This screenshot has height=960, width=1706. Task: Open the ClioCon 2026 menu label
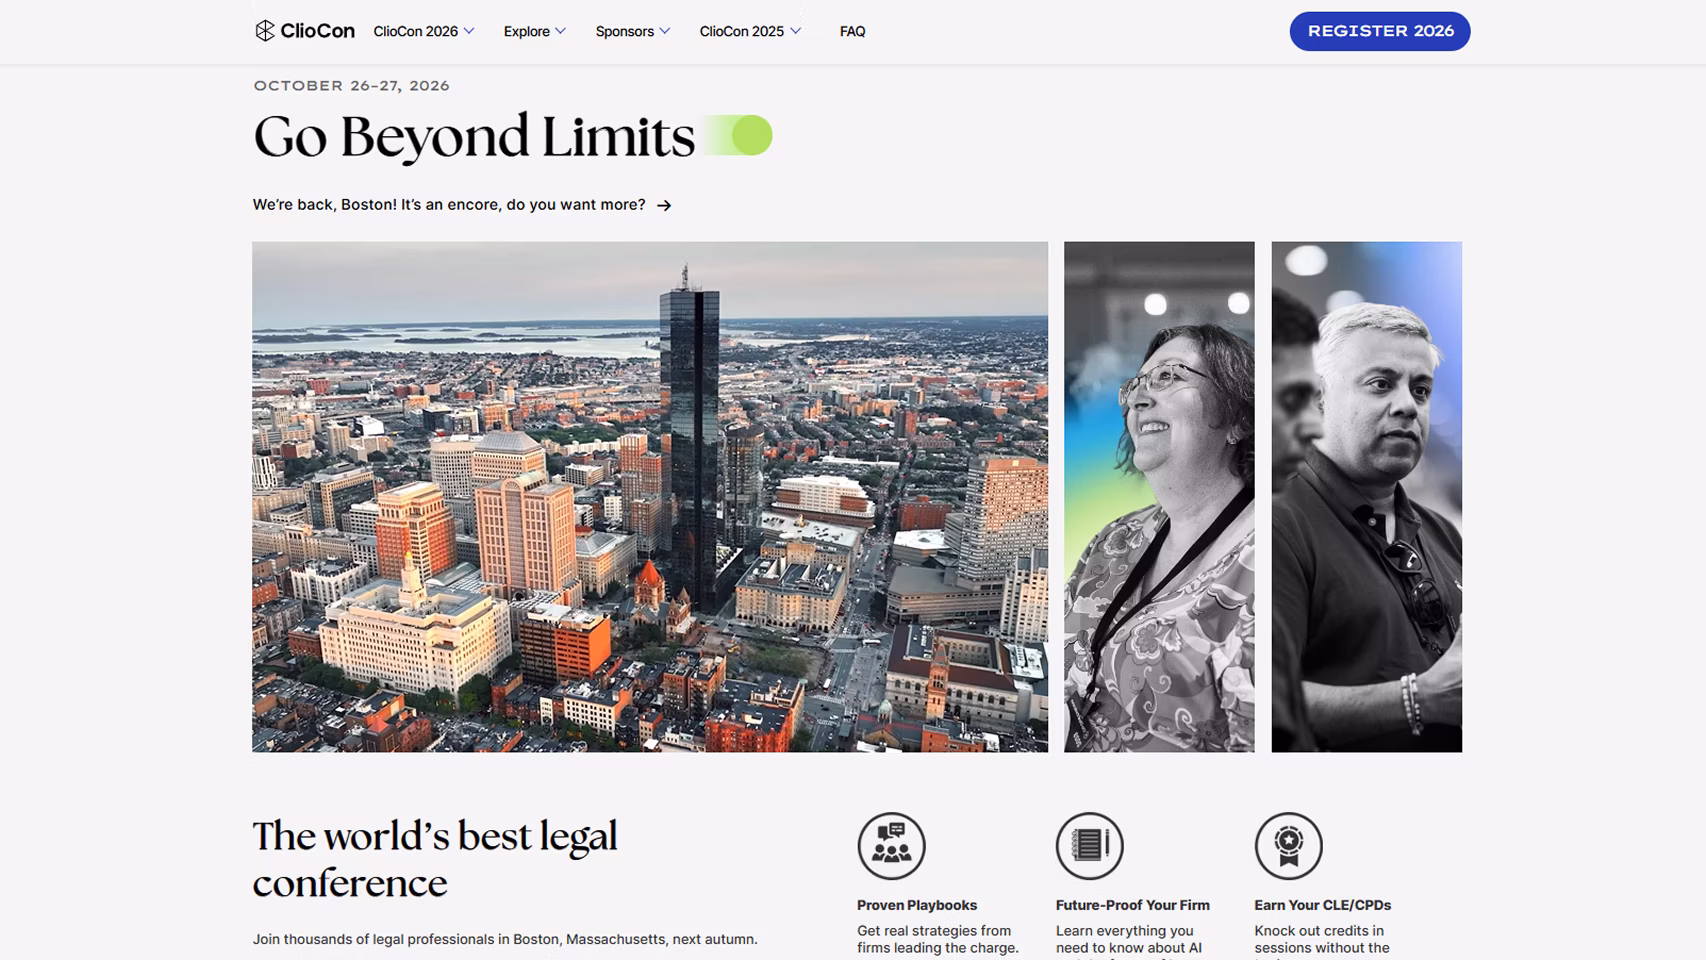[415, 31]
